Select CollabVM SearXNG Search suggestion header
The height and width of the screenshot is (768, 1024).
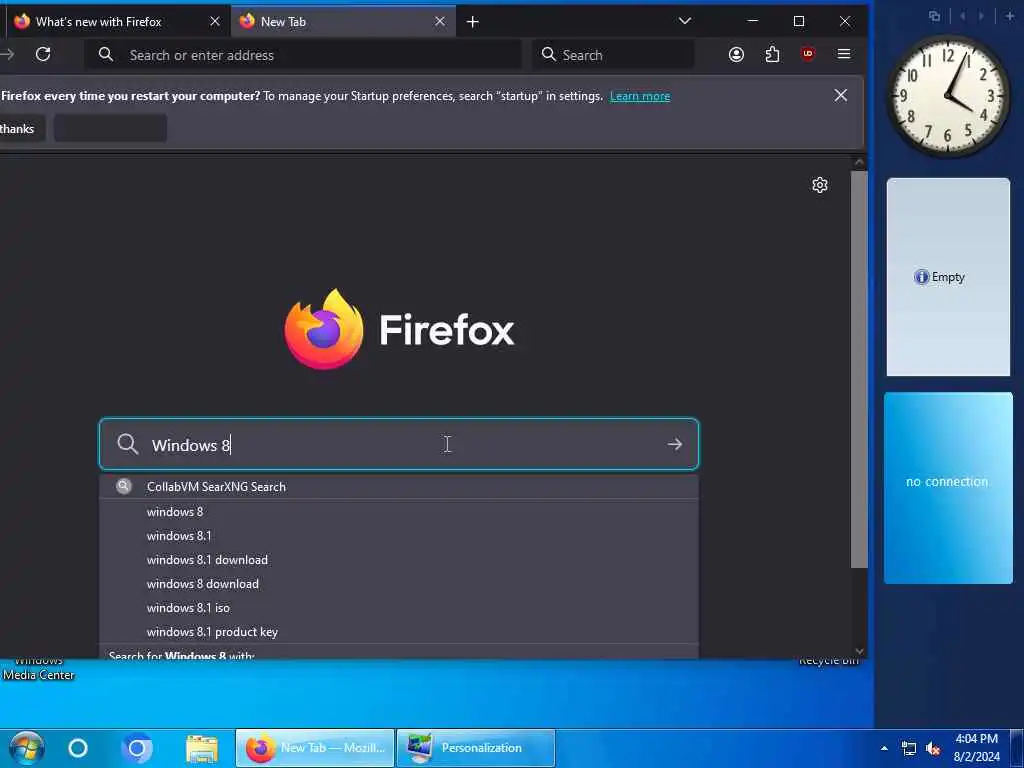pyautogui.click(x=399, y=487)
